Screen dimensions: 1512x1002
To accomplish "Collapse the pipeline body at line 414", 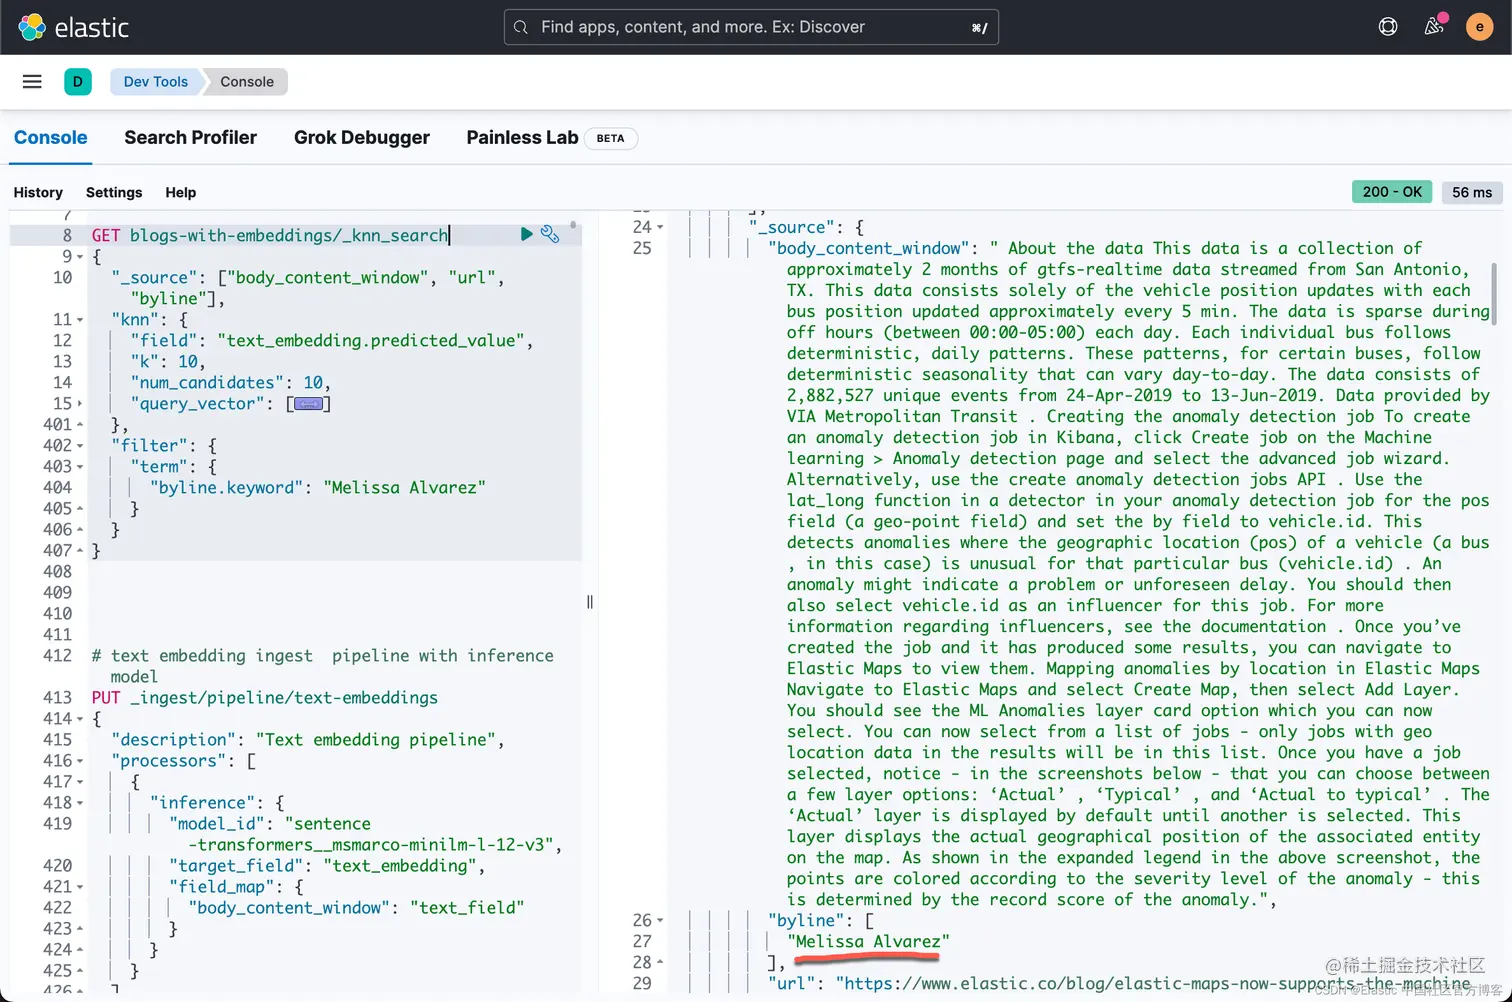I will click(80, 719).
